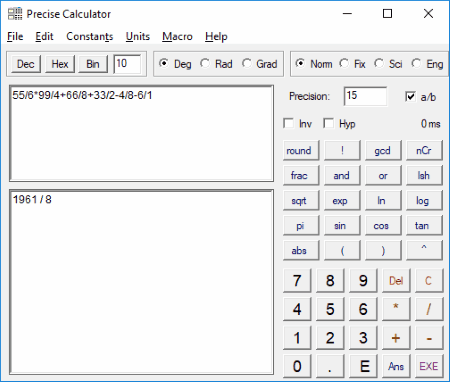Image resolution: width=450 pixels, height=382 pixels.
Task: Clear with the C button
Action: (x=429, y=281)
